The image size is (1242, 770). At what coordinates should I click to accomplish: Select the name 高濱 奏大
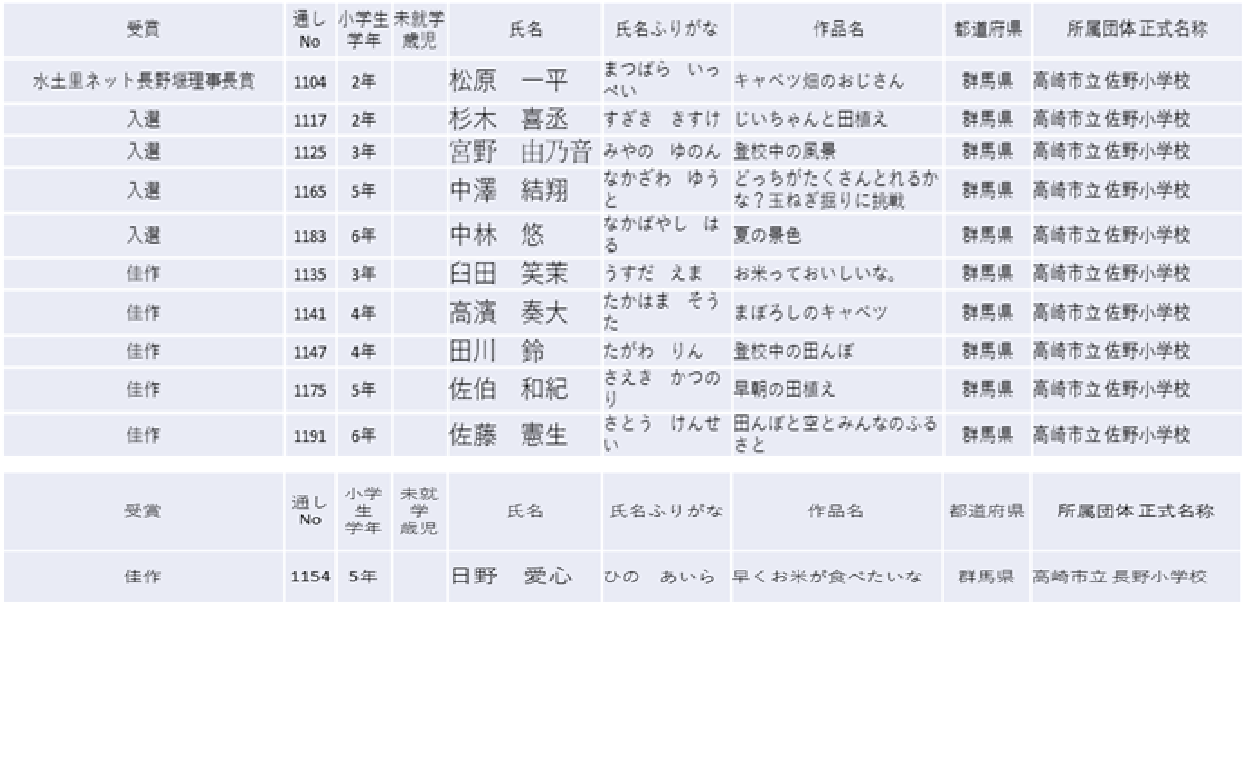[x=508, y=313]
